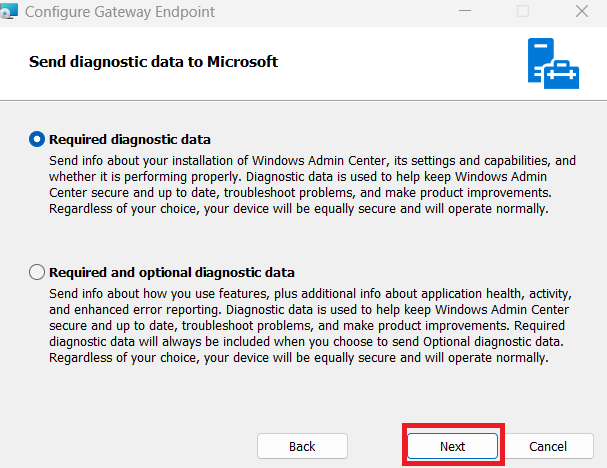
Task: Click description starting 'Send info about how you use'
Action: tap(310, 326)
